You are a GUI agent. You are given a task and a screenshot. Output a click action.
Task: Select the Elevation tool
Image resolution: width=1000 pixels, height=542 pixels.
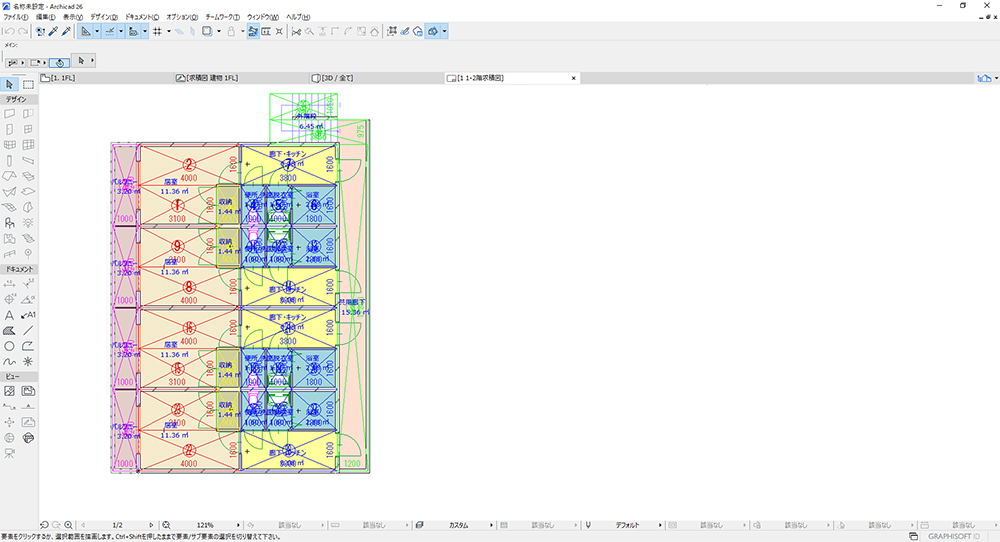pyautogui.click(x=28, y=407)
